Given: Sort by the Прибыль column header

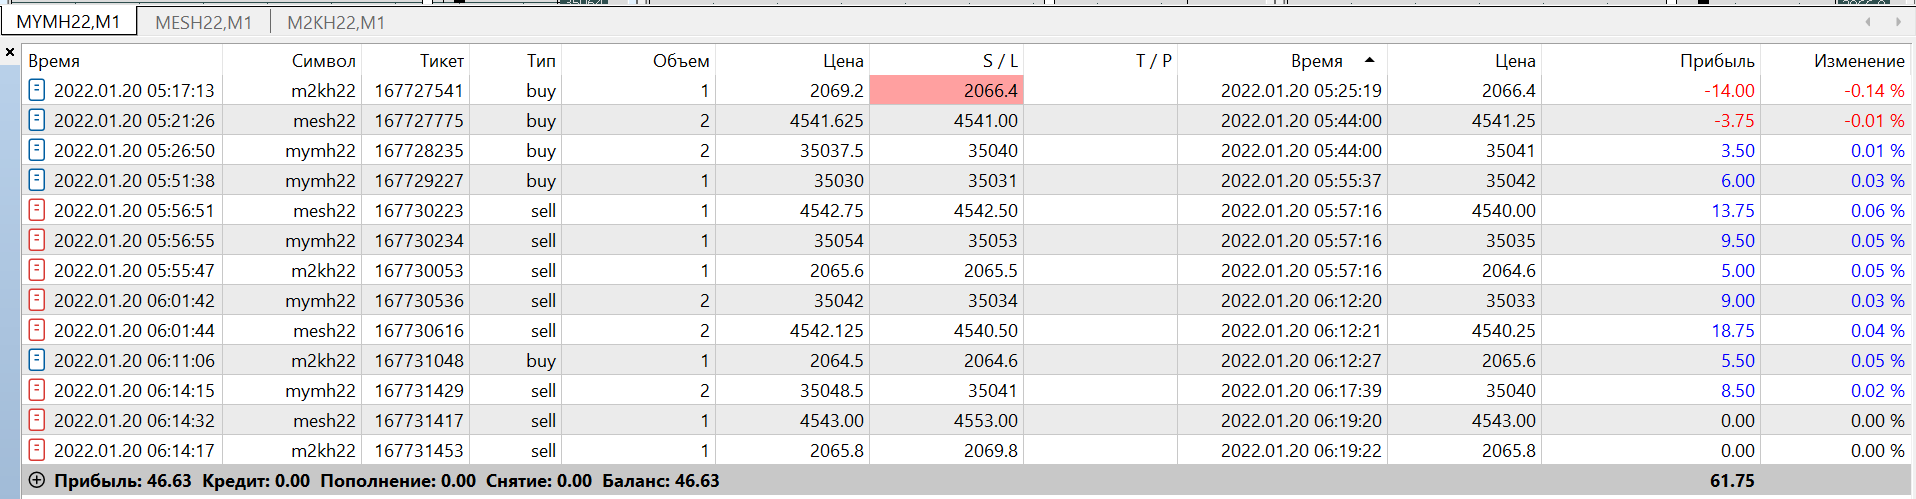Looking at the screenshot, I should [x=1716, y=61].
